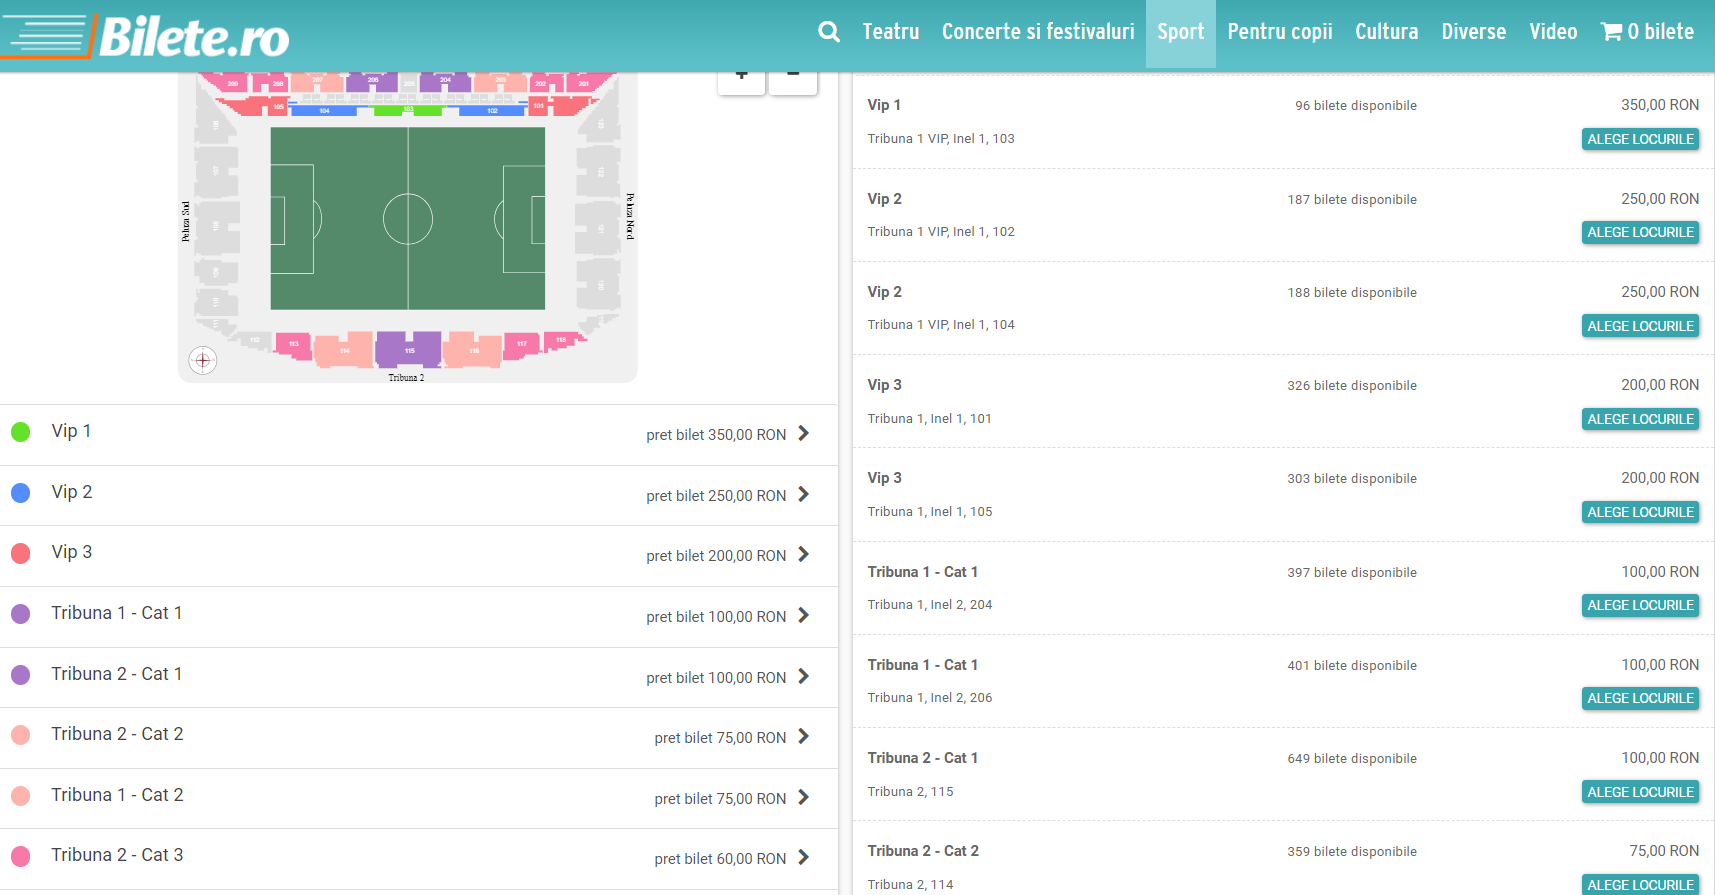
Task: Open the shopping cart with 0 bilete
Action: (1647, 32)
